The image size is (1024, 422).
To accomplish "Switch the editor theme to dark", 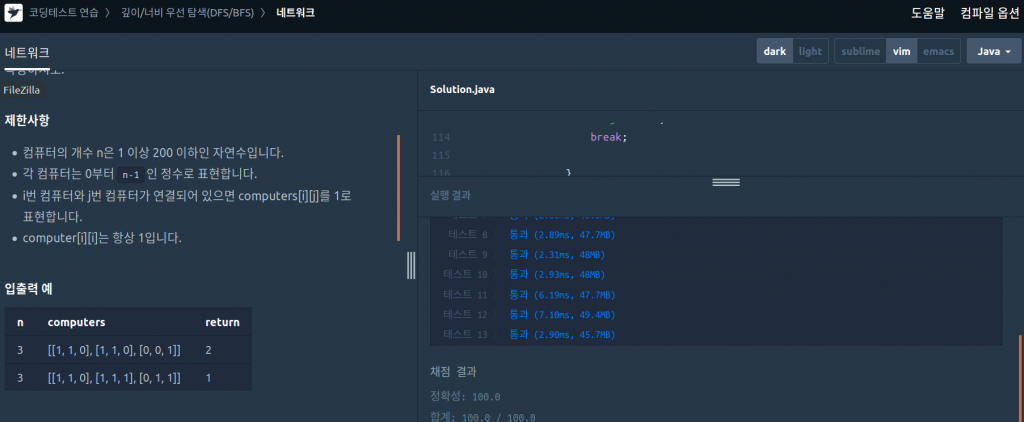I will [775, 51].
